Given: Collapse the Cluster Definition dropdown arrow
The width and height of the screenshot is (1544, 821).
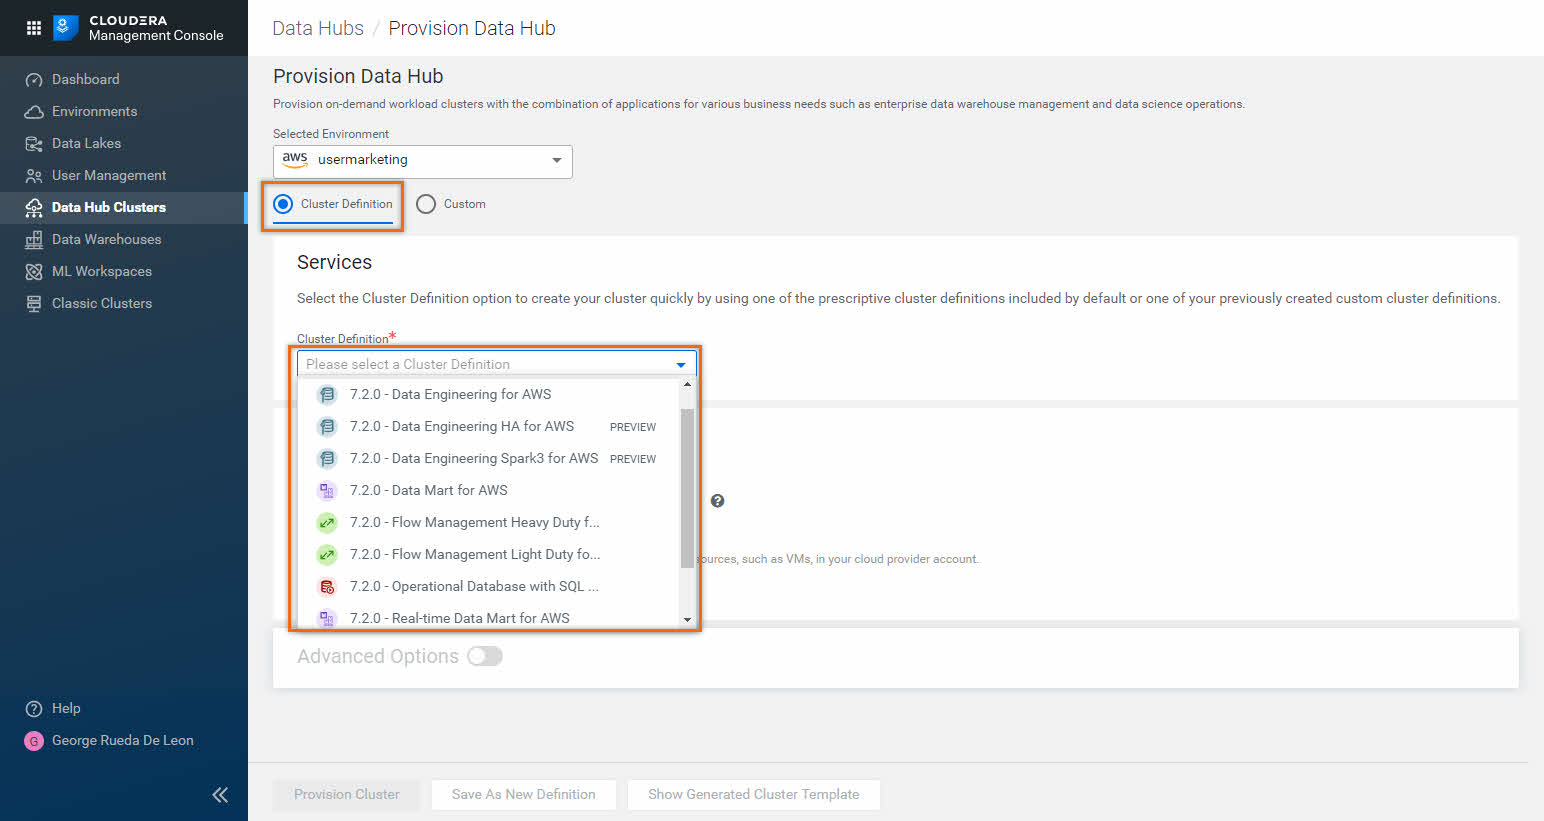Looking at the screenshot, I should (x=681, y=365).
